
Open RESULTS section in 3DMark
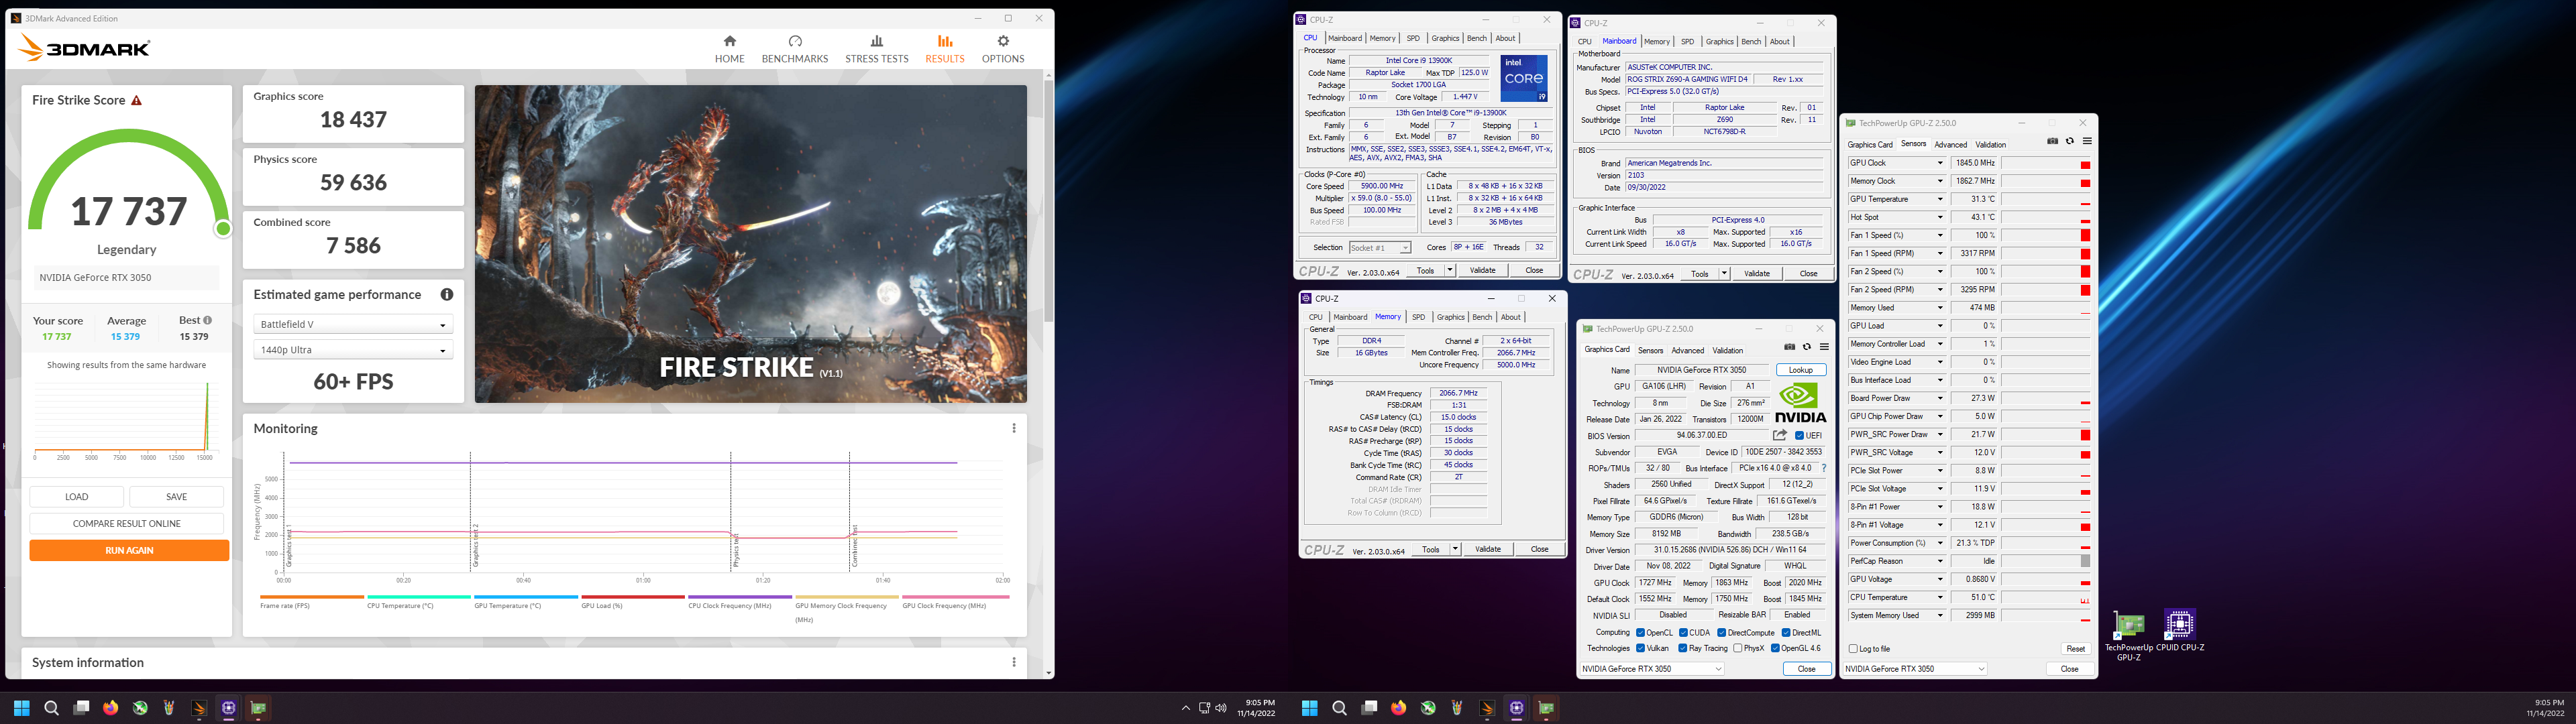[x=944, y=49]
